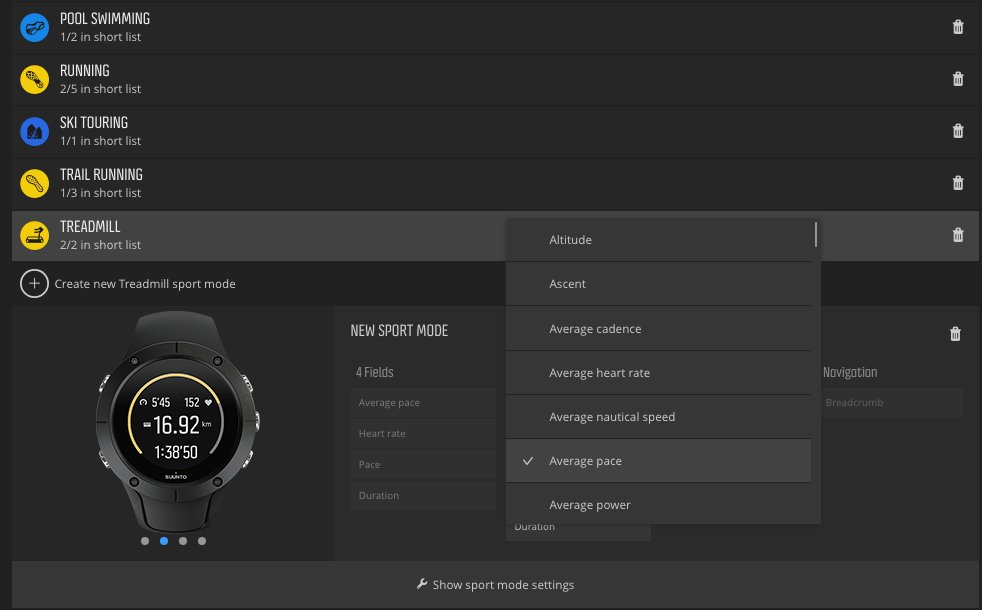Viewport: 982px width, 610px height.
Task: Show the fourth watch display page dot
Action: coord(202,541)
